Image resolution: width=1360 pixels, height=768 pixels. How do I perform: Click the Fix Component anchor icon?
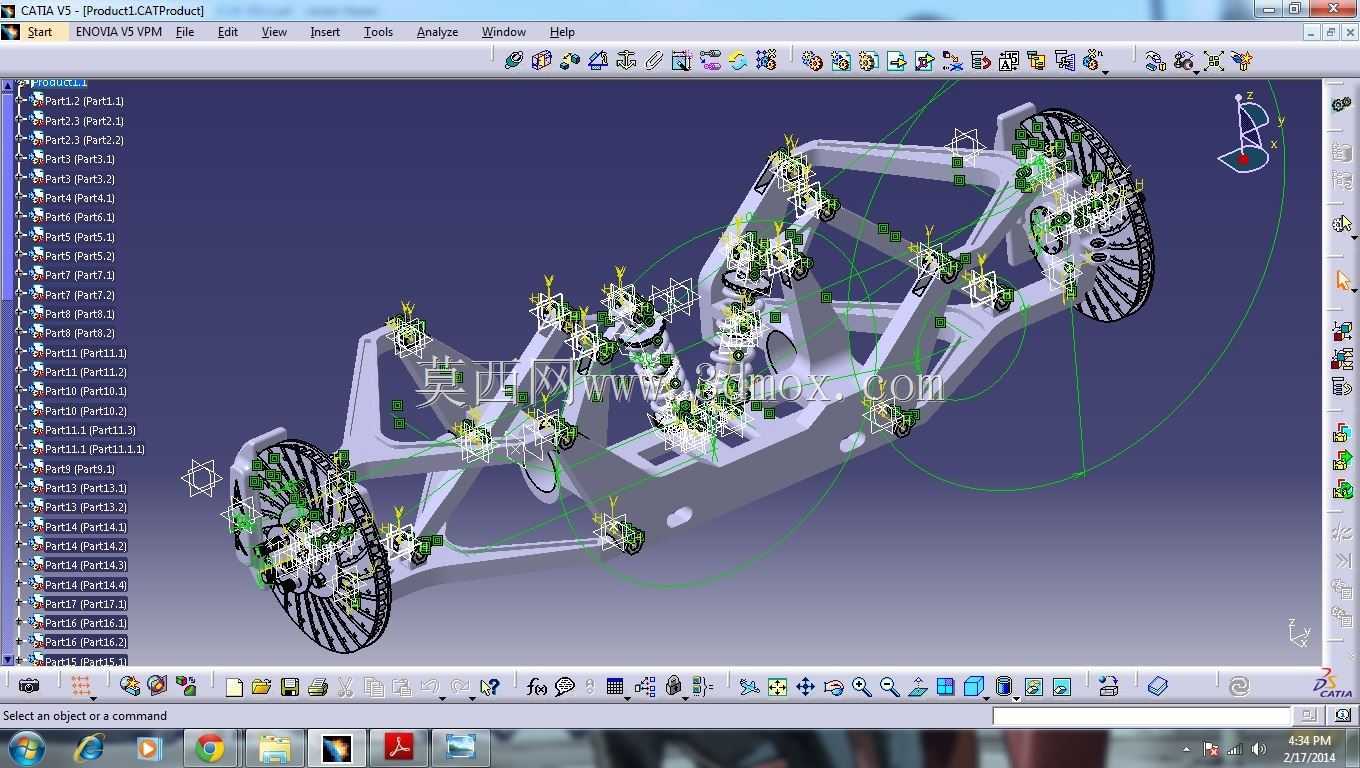click(626, 61)
